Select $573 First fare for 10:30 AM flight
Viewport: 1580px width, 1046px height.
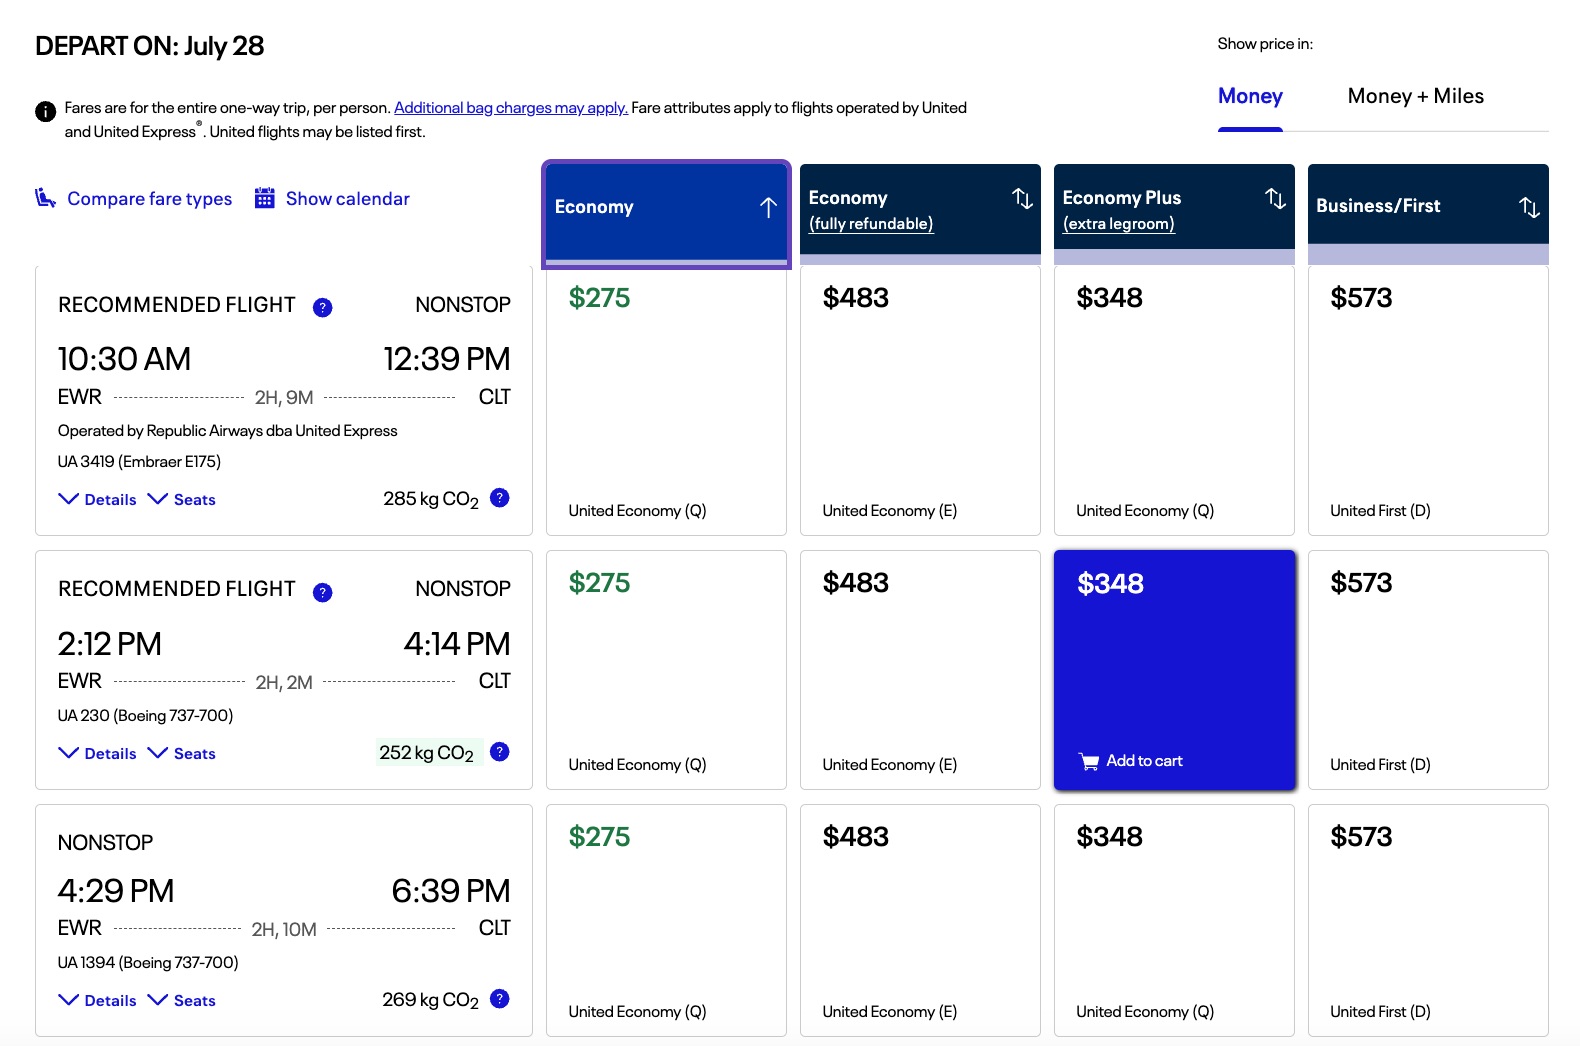click(1428, 400)
